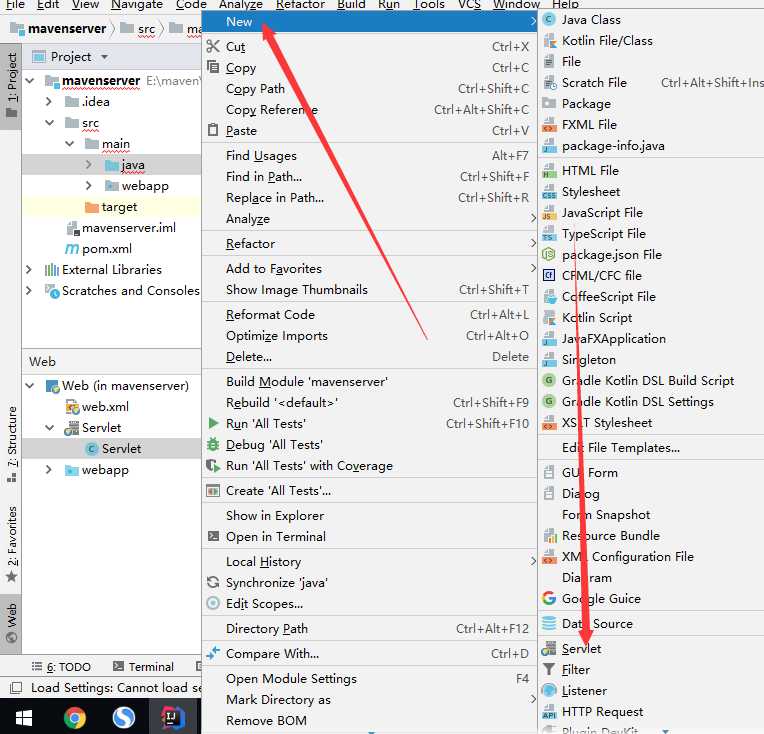Choose HTML File icon
This screenshot has height=734, width=764.
pyautogui.click(x=550, y=171)
